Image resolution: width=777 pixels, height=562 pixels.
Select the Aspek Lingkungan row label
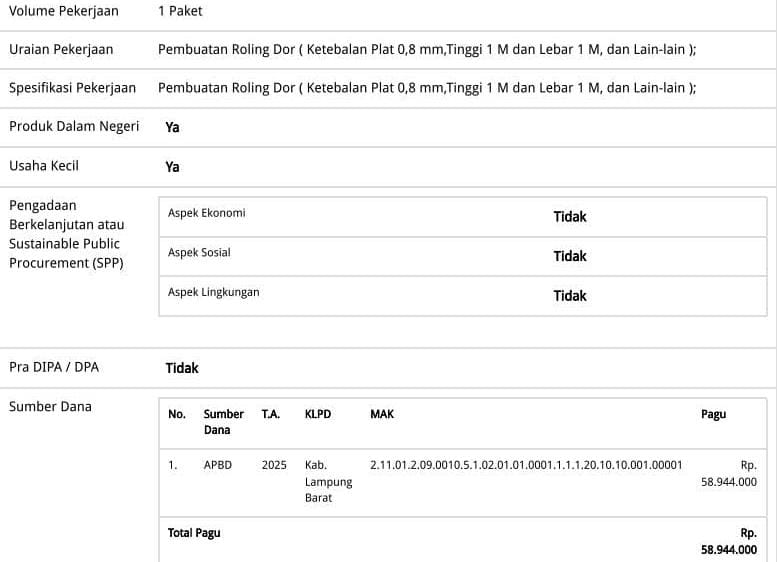coord(213,292)
